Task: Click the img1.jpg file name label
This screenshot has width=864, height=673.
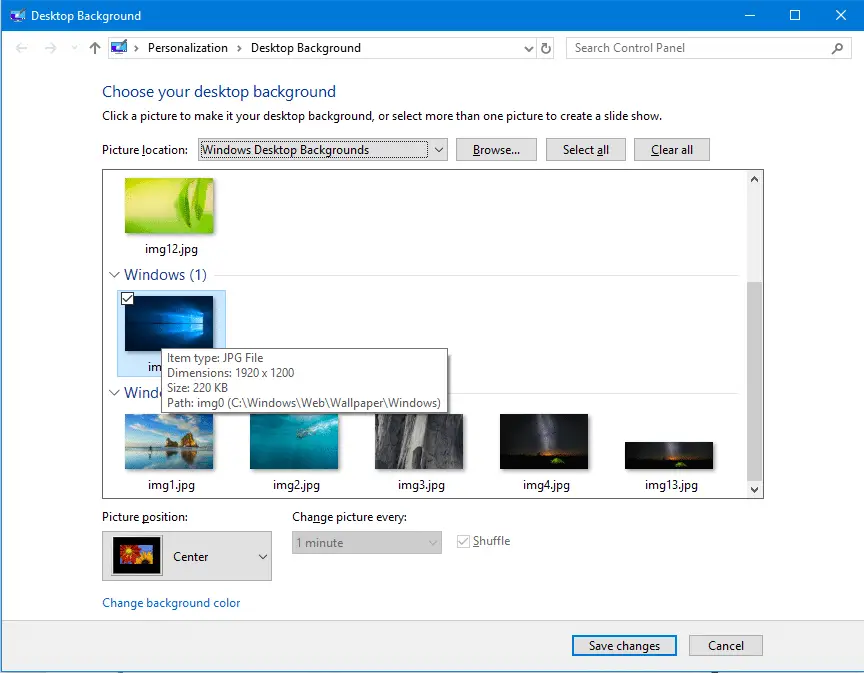Action: (x=171, y=485)
